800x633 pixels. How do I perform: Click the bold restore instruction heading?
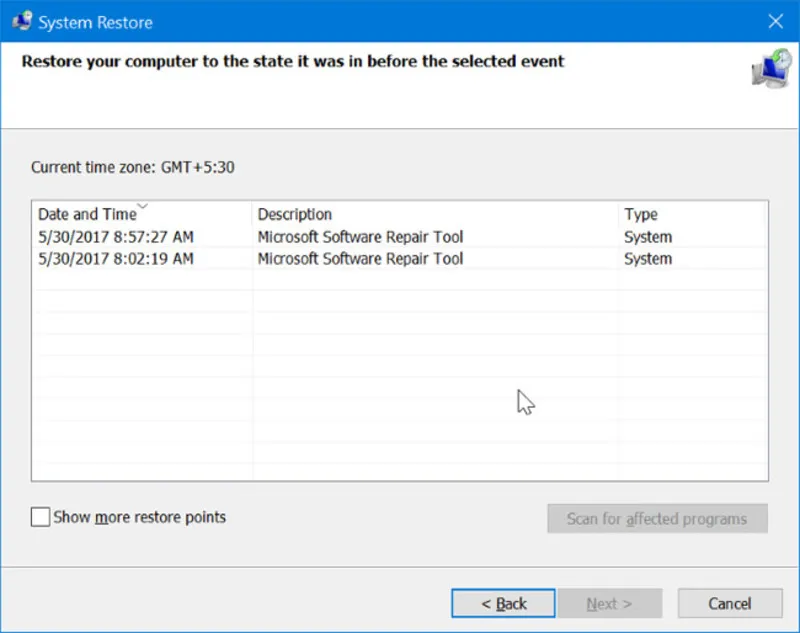pos(293,61)
